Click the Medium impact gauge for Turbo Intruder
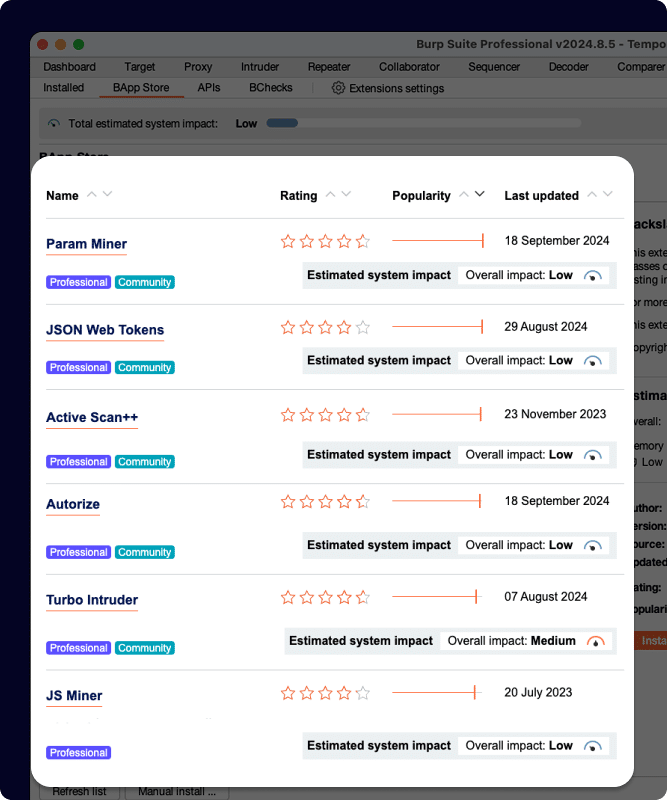This screenshot has width=667, height=800. (x=596, y=641)
